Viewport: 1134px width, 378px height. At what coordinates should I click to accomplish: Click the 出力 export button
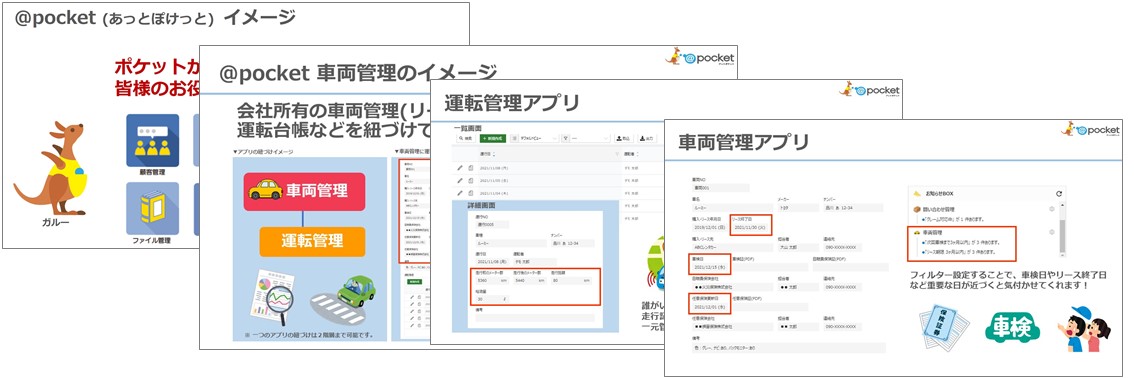coord(647,137)
